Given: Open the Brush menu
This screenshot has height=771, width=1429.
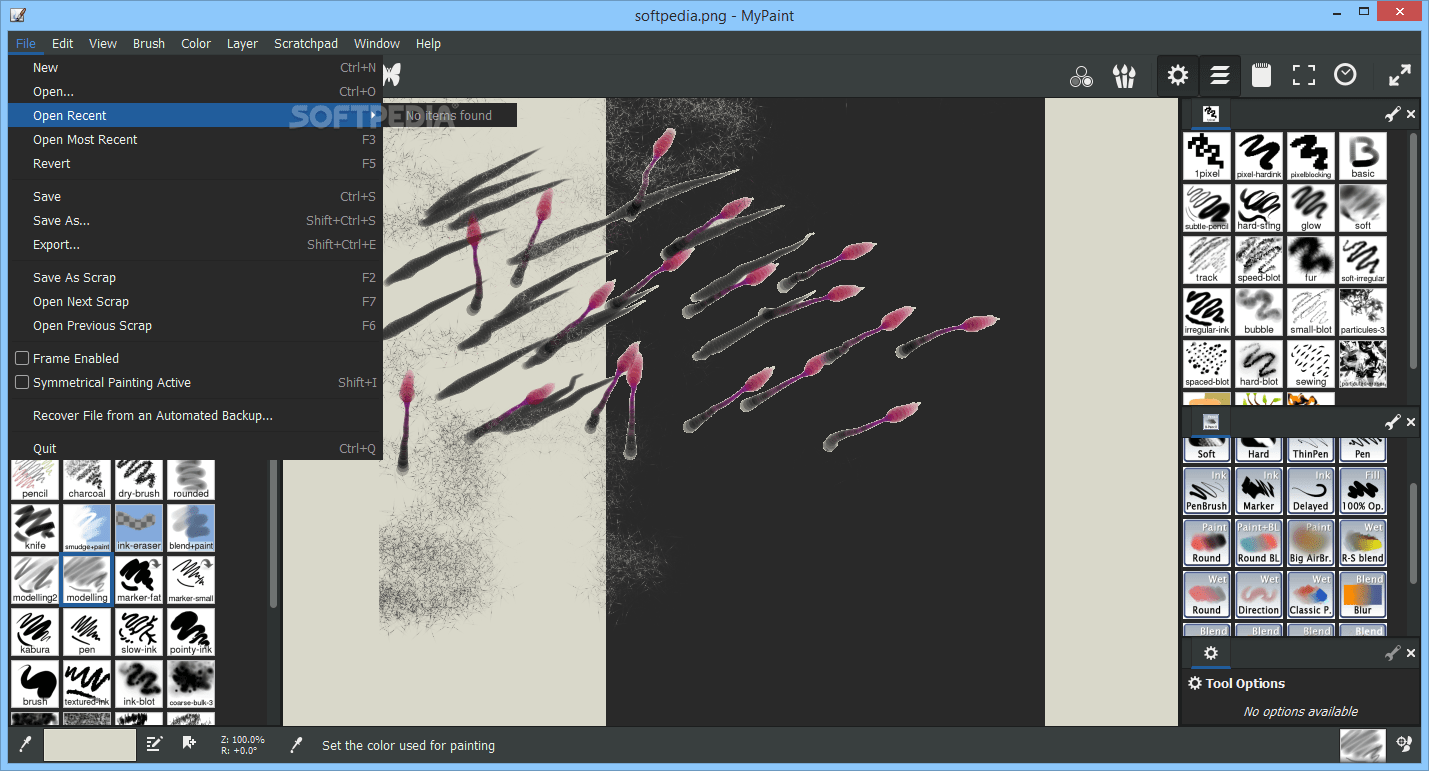Looking at the screenshot, I should [148, 43].
